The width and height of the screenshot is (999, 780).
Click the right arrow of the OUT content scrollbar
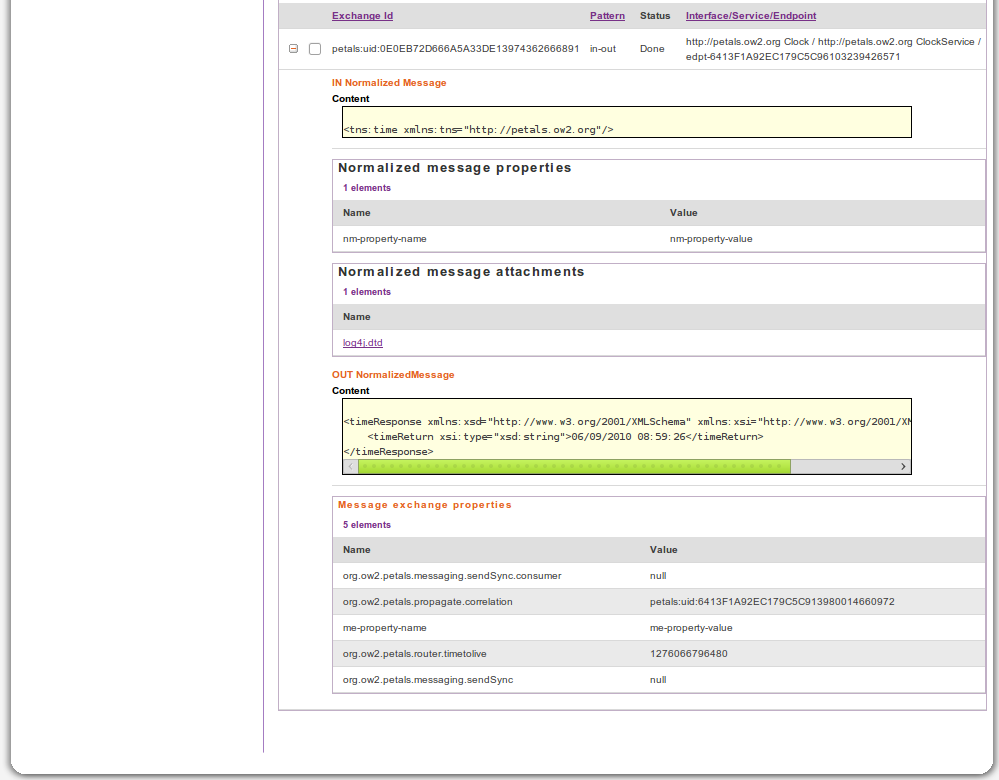[x=903, y=467]
